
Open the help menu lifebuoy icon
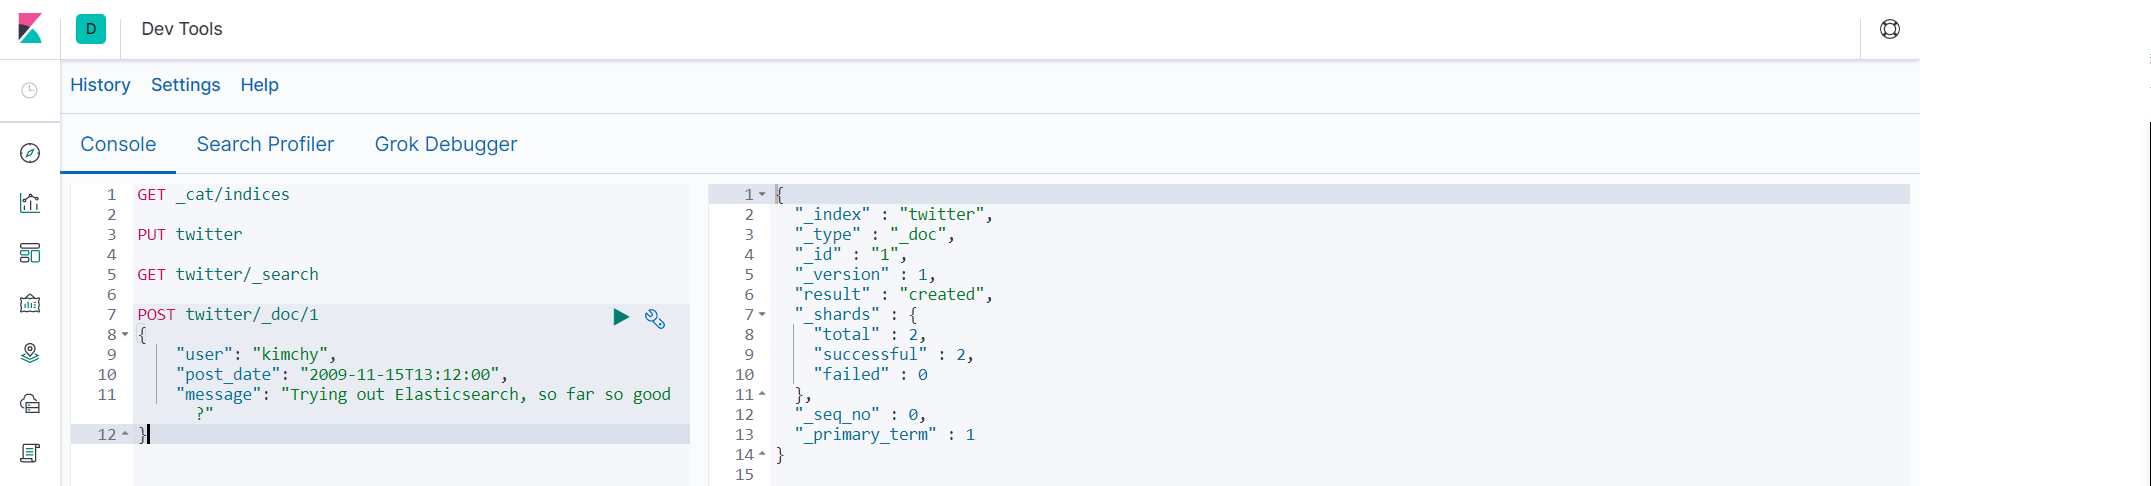[x=1890, y=29]
